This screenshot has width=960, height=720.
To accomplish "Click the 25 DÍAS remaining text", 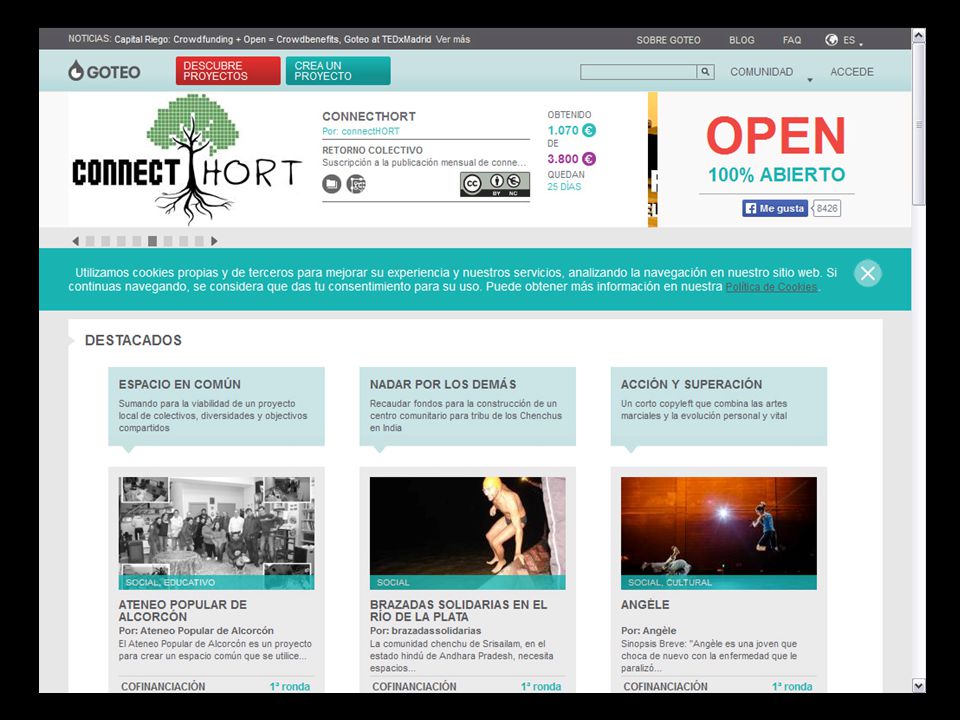I will click(x=564, y=187).
